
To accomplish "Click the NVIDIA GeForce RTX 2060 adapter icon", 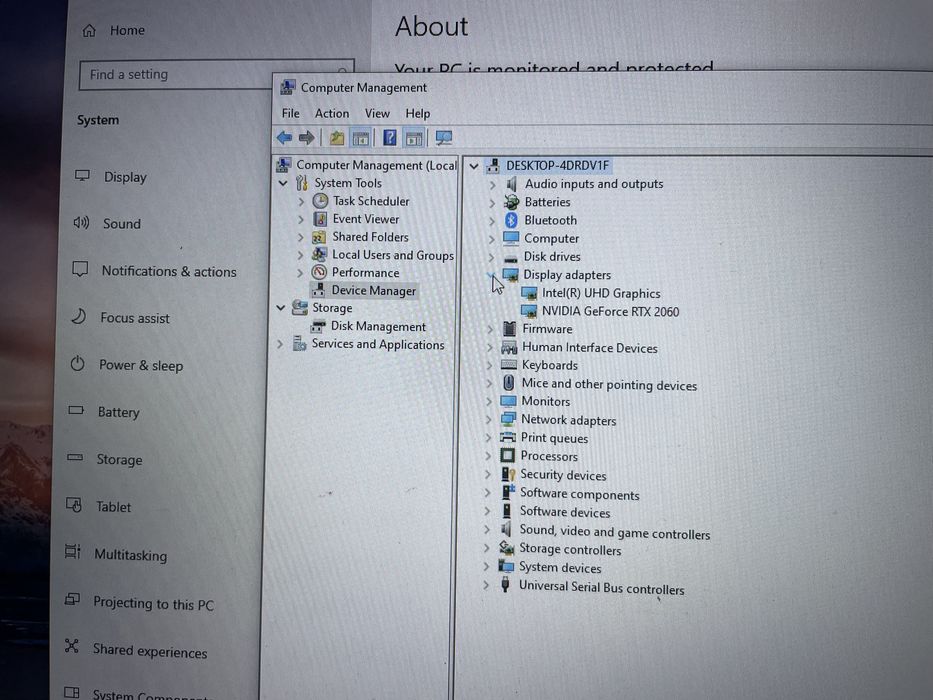I will [529, 311].
